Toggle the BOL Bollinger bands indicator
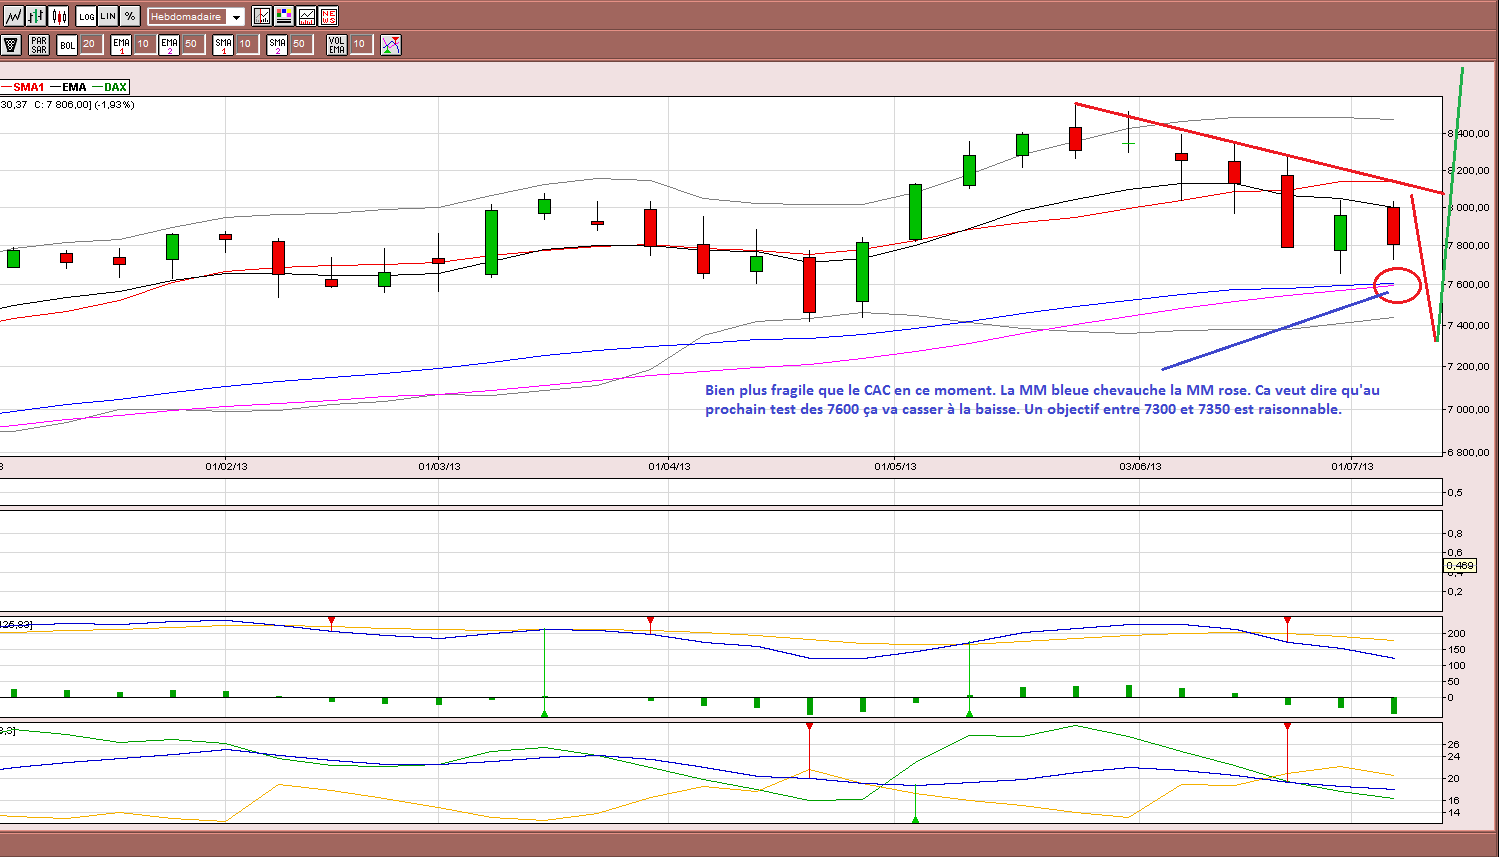 (67, 45)
